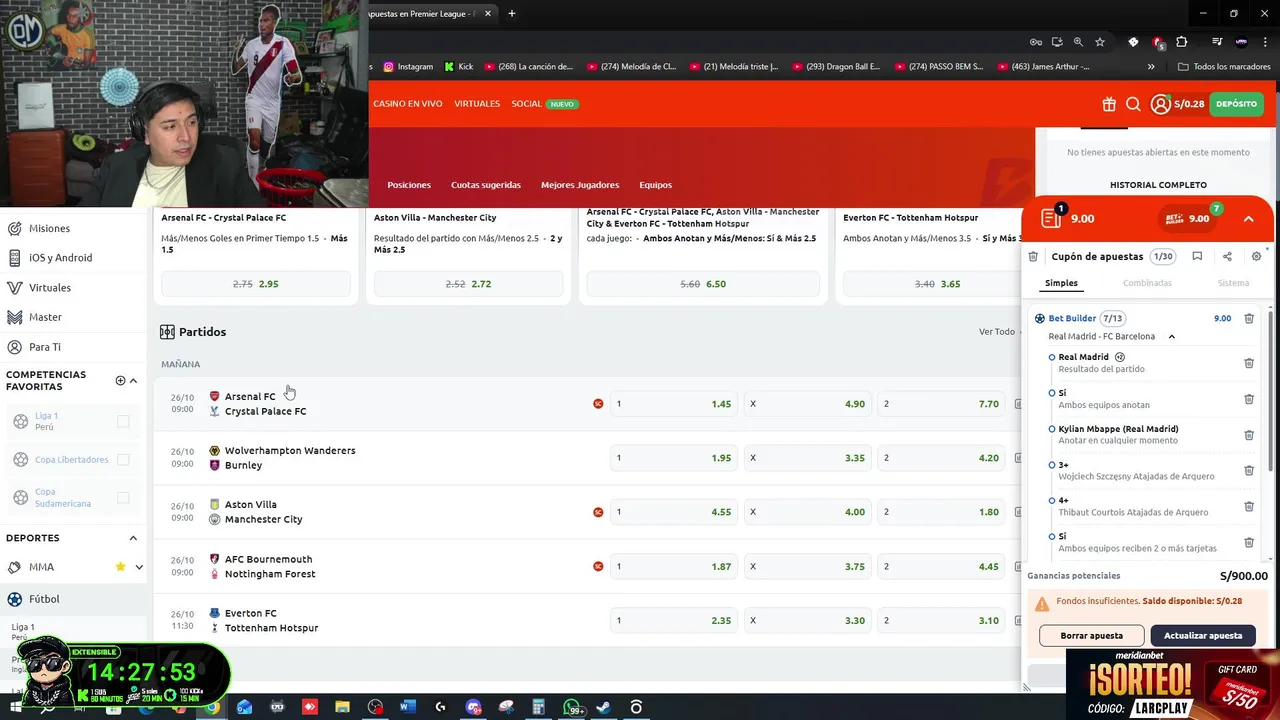Toggle MMA favorite star
Viewport: 1280px width, 720px height.
(120, 567)
